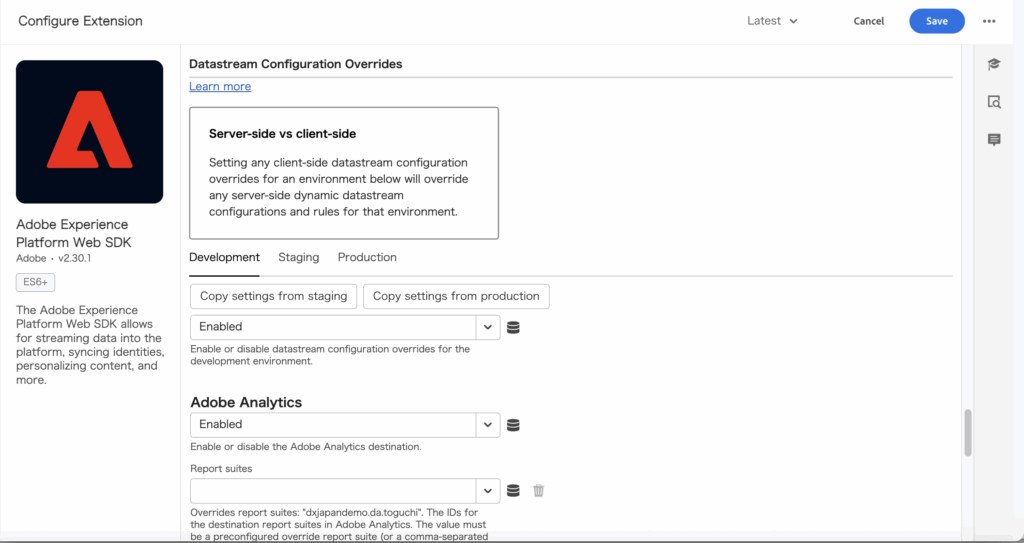This screenshot has height=543, width=1024.
Task: Expand the Report suites dropdown arrow
Action: click(x=487, y=491)
